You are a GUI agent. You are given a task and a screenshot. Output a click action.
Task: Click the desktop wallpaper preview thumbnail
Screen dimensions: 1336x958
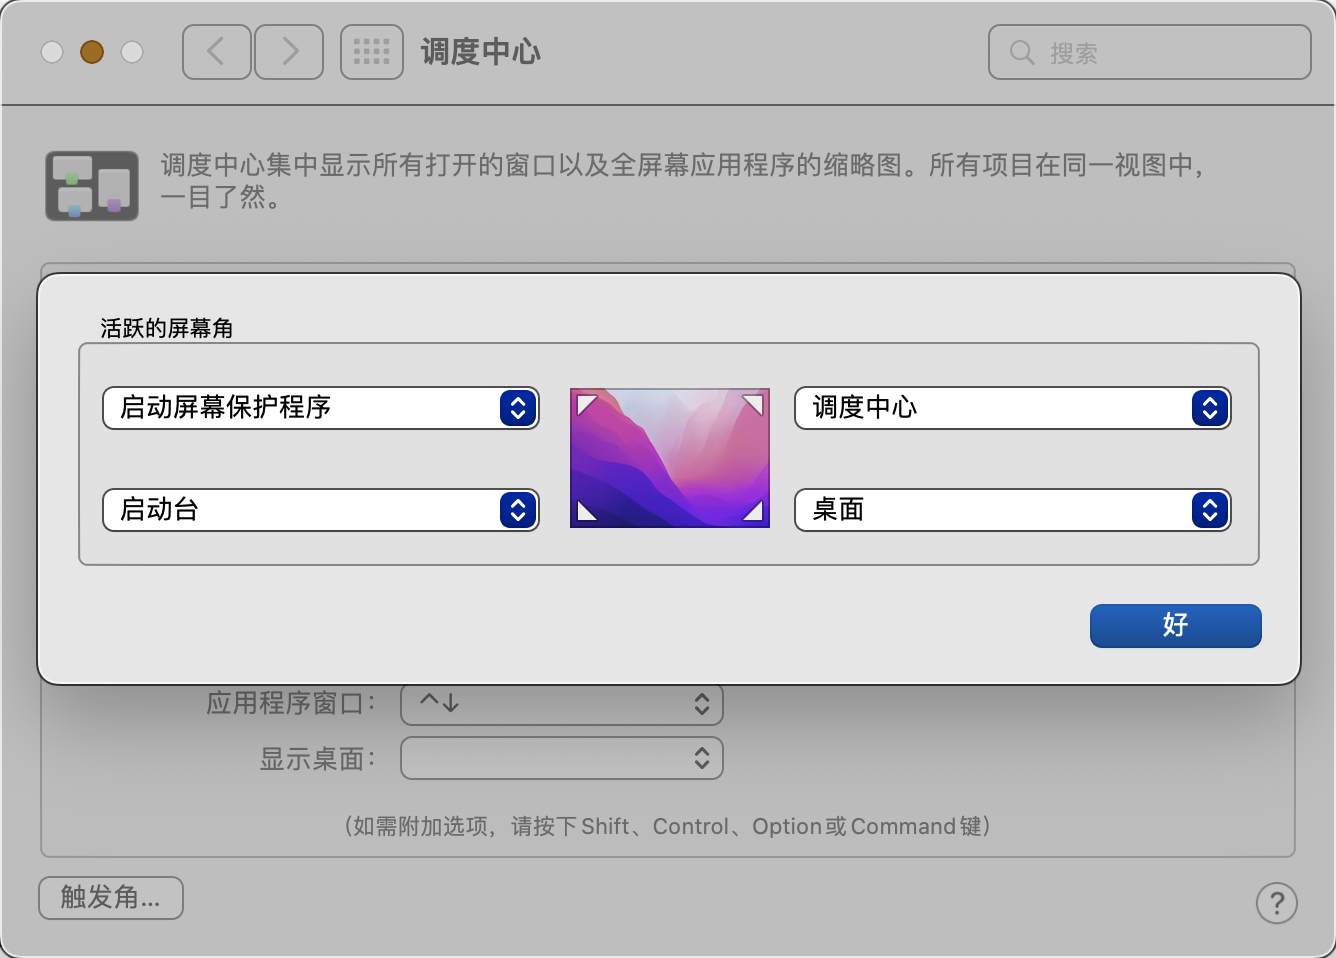coord(669,457)
